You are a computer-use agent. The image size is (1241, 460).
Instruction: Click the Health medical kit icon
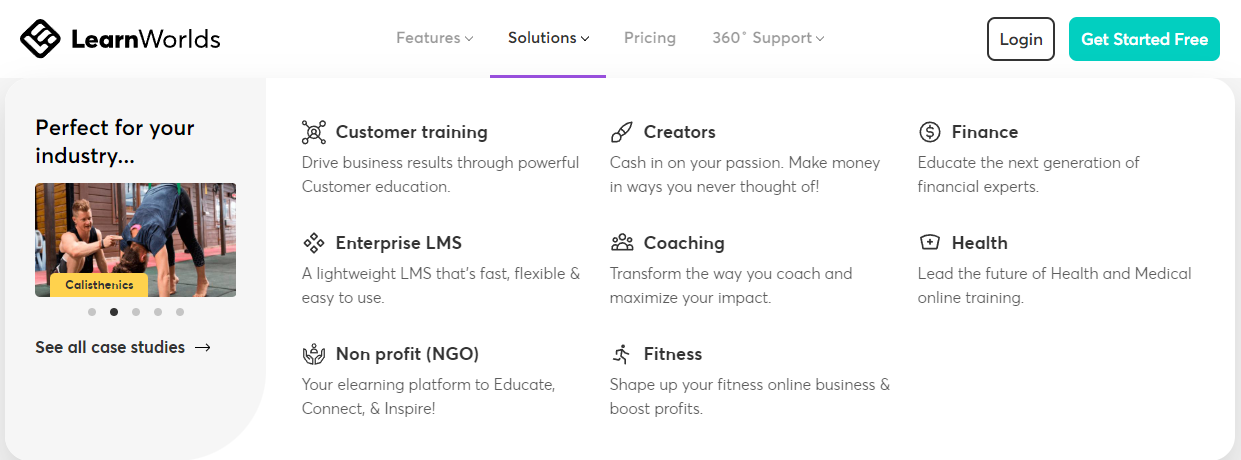pyautogui.click(x=930, y=243)
